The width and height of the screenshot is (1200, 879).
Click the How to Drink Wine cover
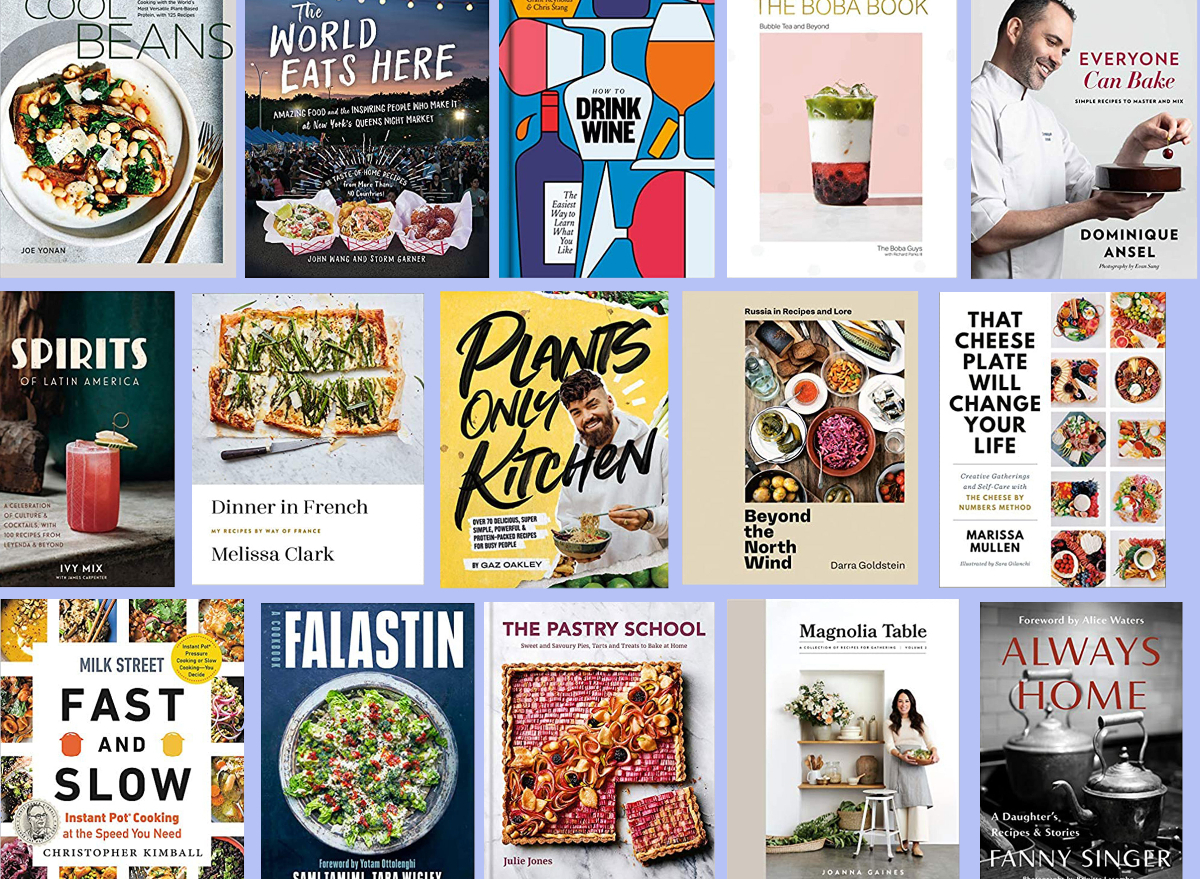[x=607, y=138]
